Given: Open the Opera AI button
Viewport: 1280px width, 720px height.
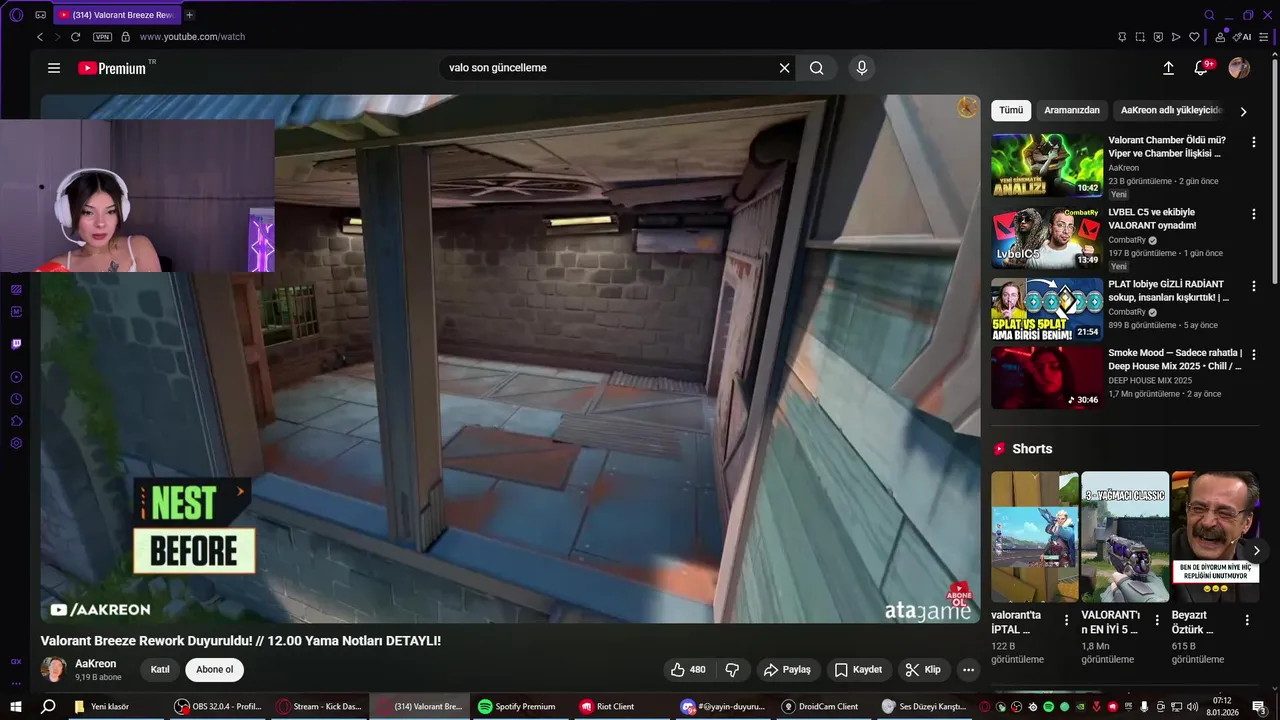Looking at the screenshot, I should coord(1243,37).
